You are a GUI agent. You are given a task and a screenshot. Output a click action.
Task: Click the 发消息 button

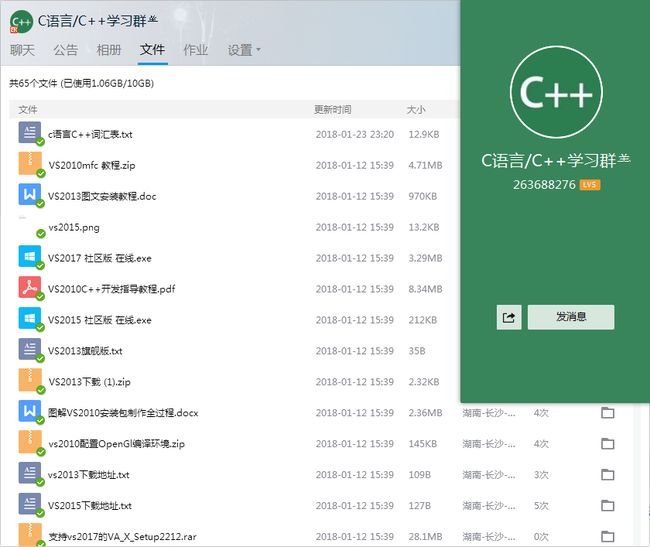coord(571,317)
